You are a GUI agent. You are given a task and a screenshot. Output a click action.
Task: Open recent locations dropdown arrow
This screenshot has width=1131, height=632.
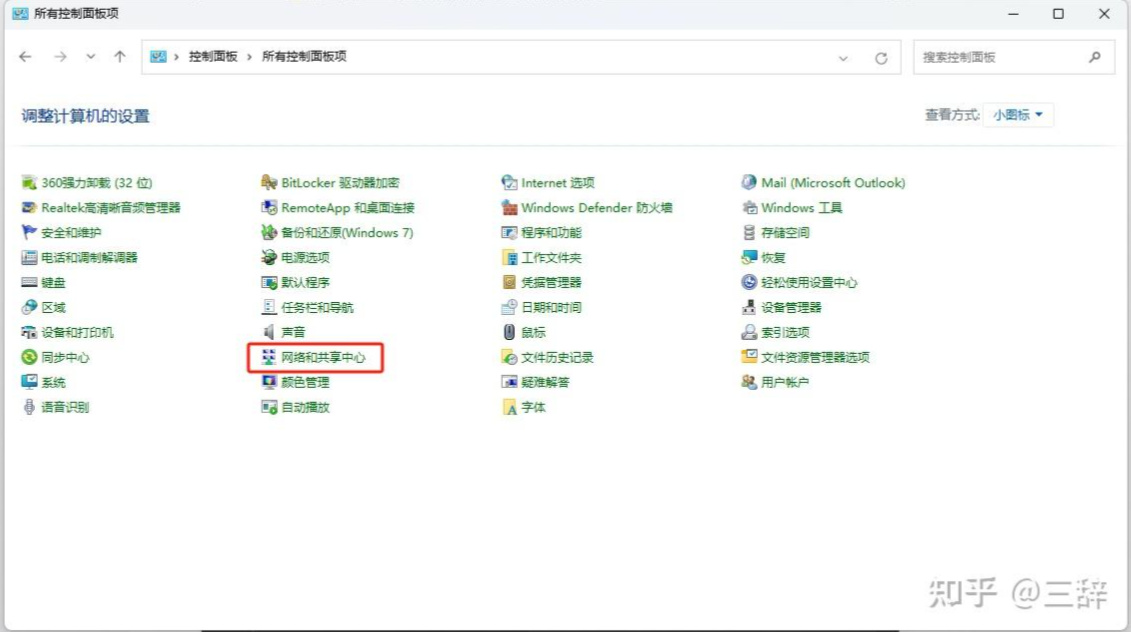tap(91, 57)
